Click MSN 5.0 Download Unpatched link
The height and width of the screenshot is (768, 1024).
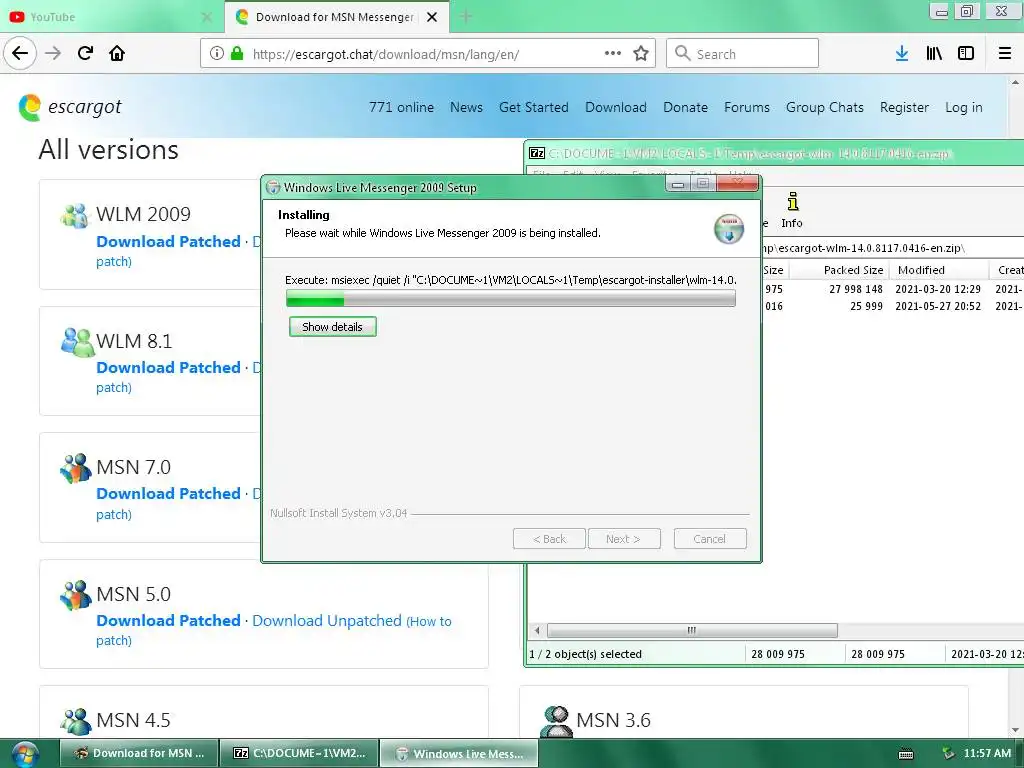coord(327,620)
